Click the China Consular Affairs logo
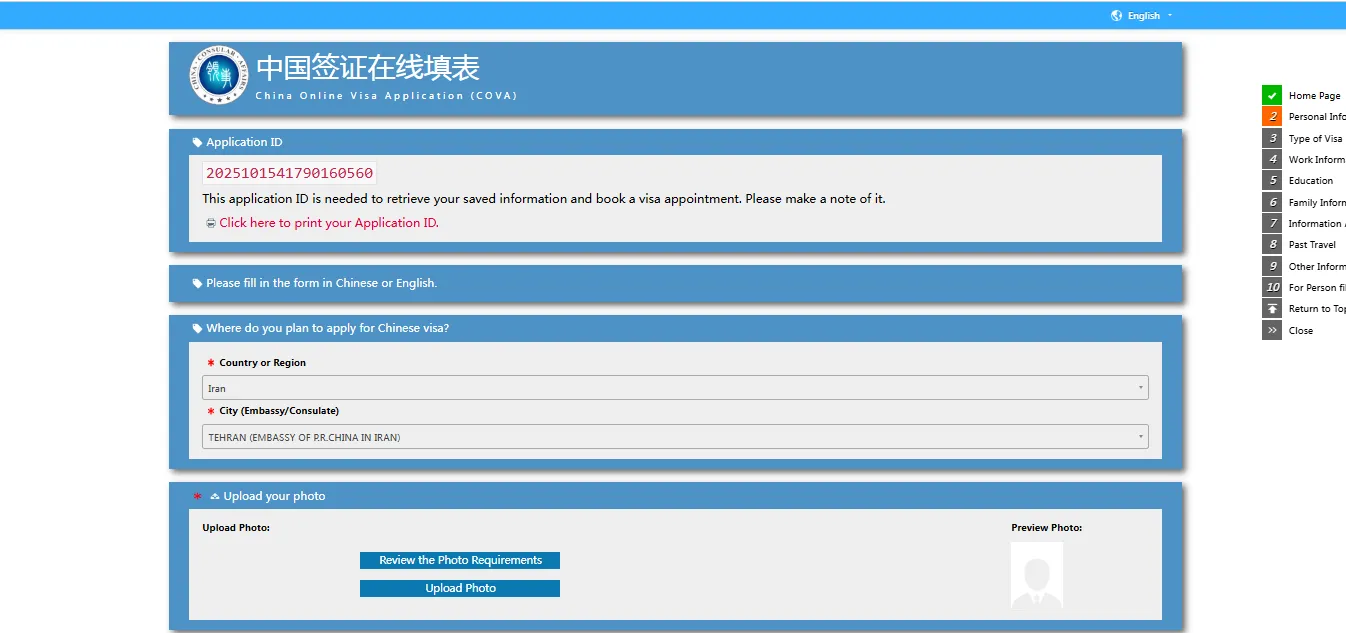 click(x=217, y=76)
